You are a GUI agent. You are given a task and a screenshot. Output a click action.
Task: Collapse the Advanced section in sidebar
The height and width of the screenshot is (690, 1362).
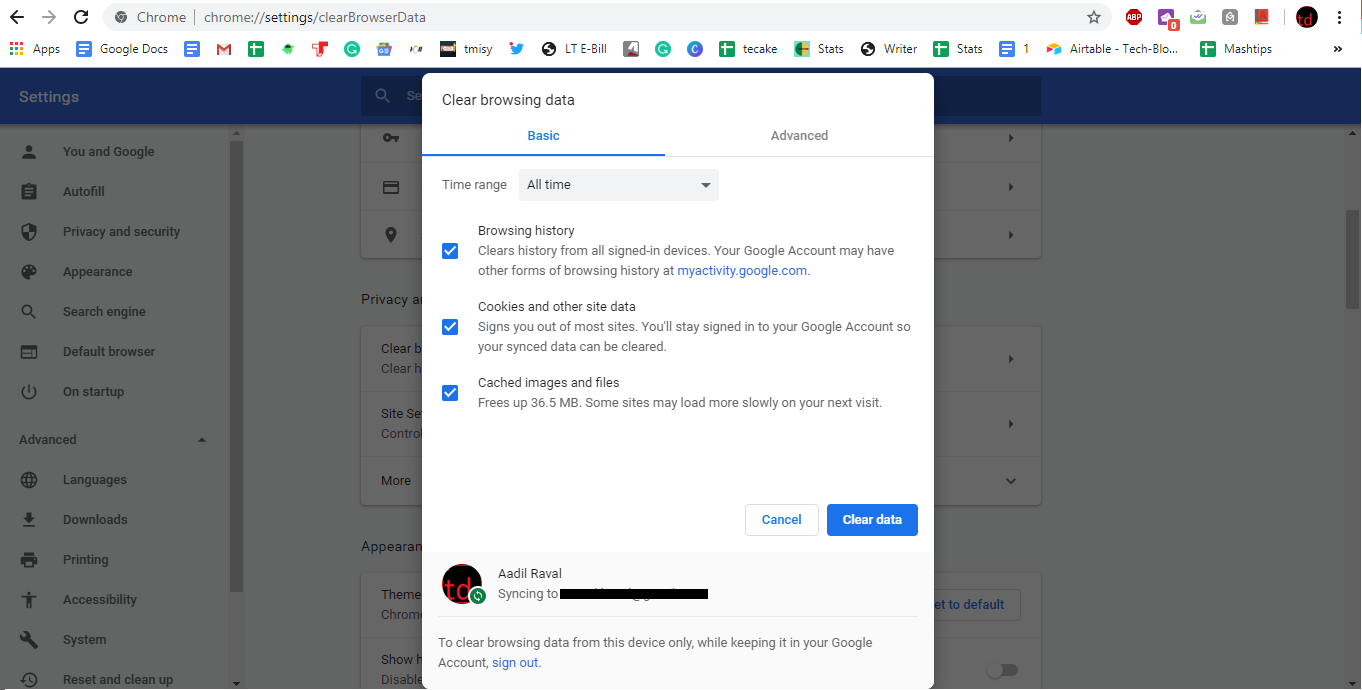[202, 439]
